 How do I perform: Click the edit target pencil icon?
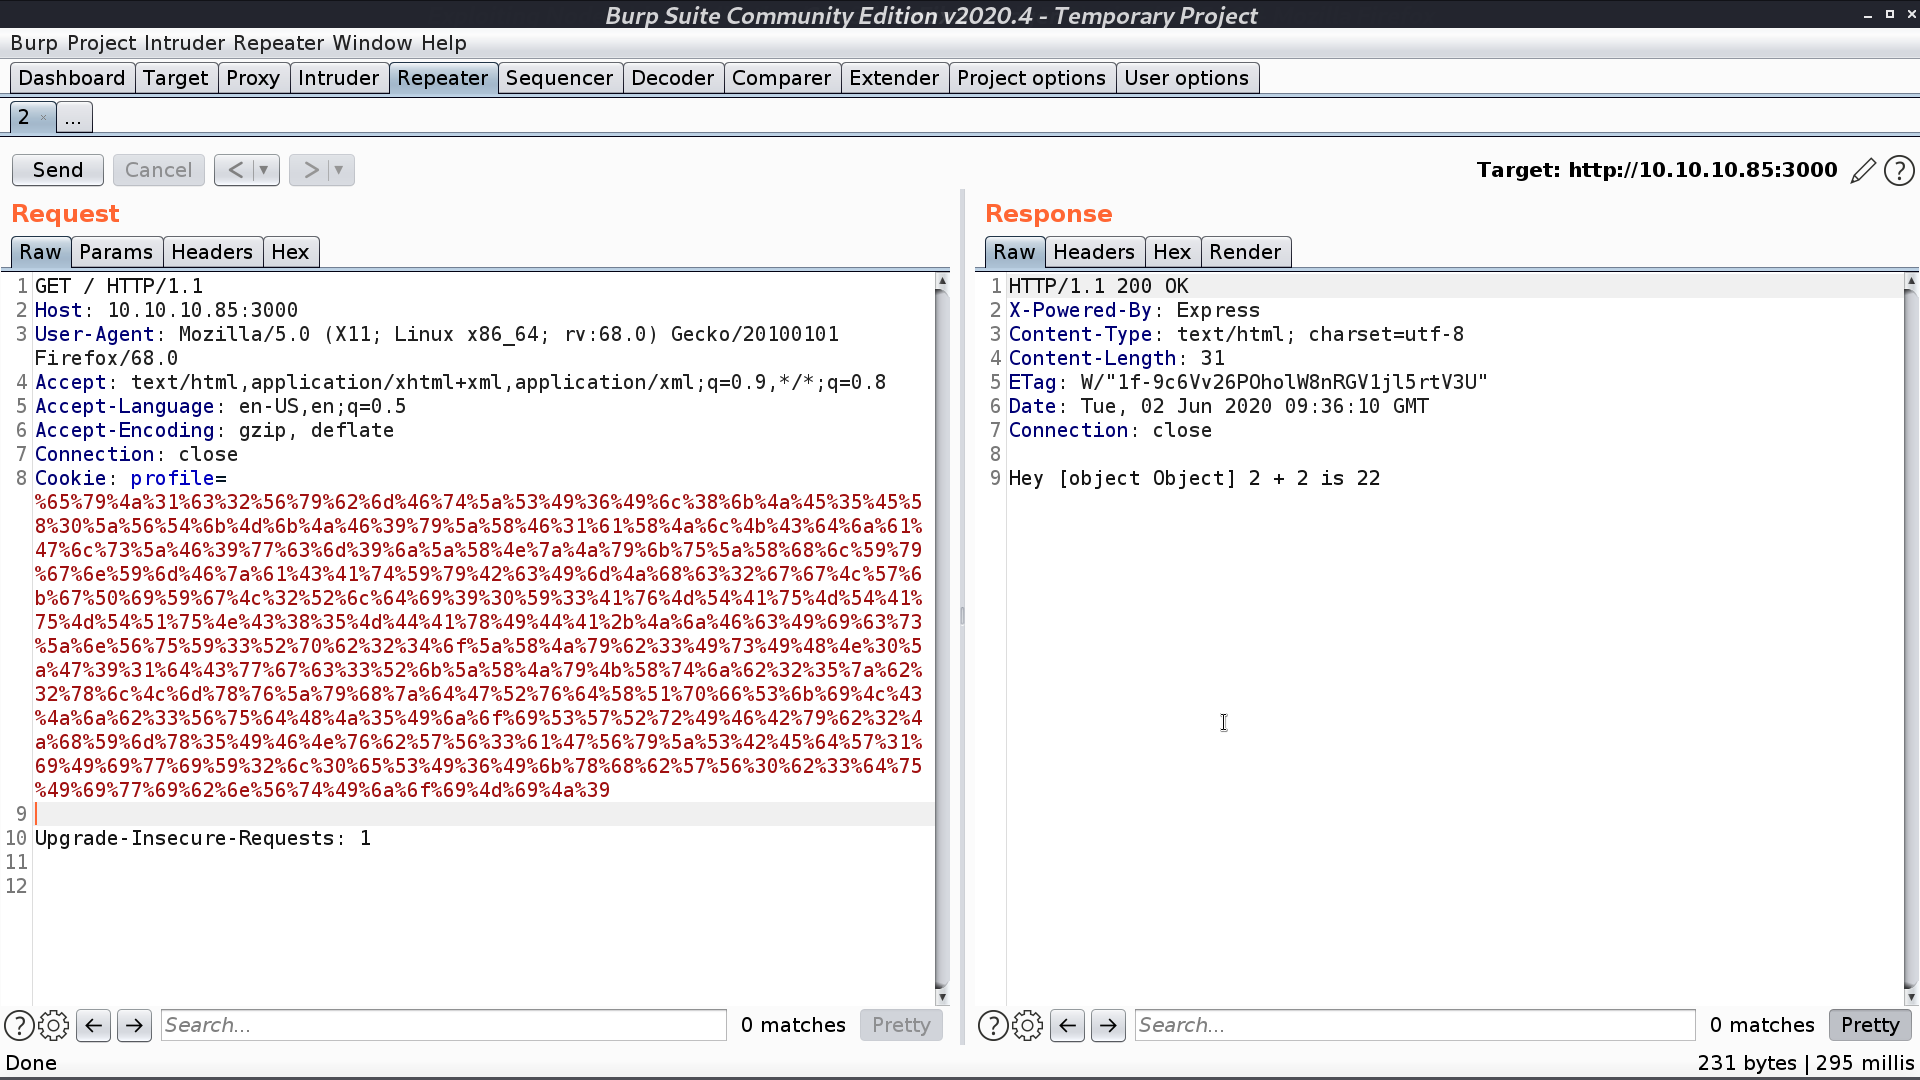click(x=1862, y=171)
